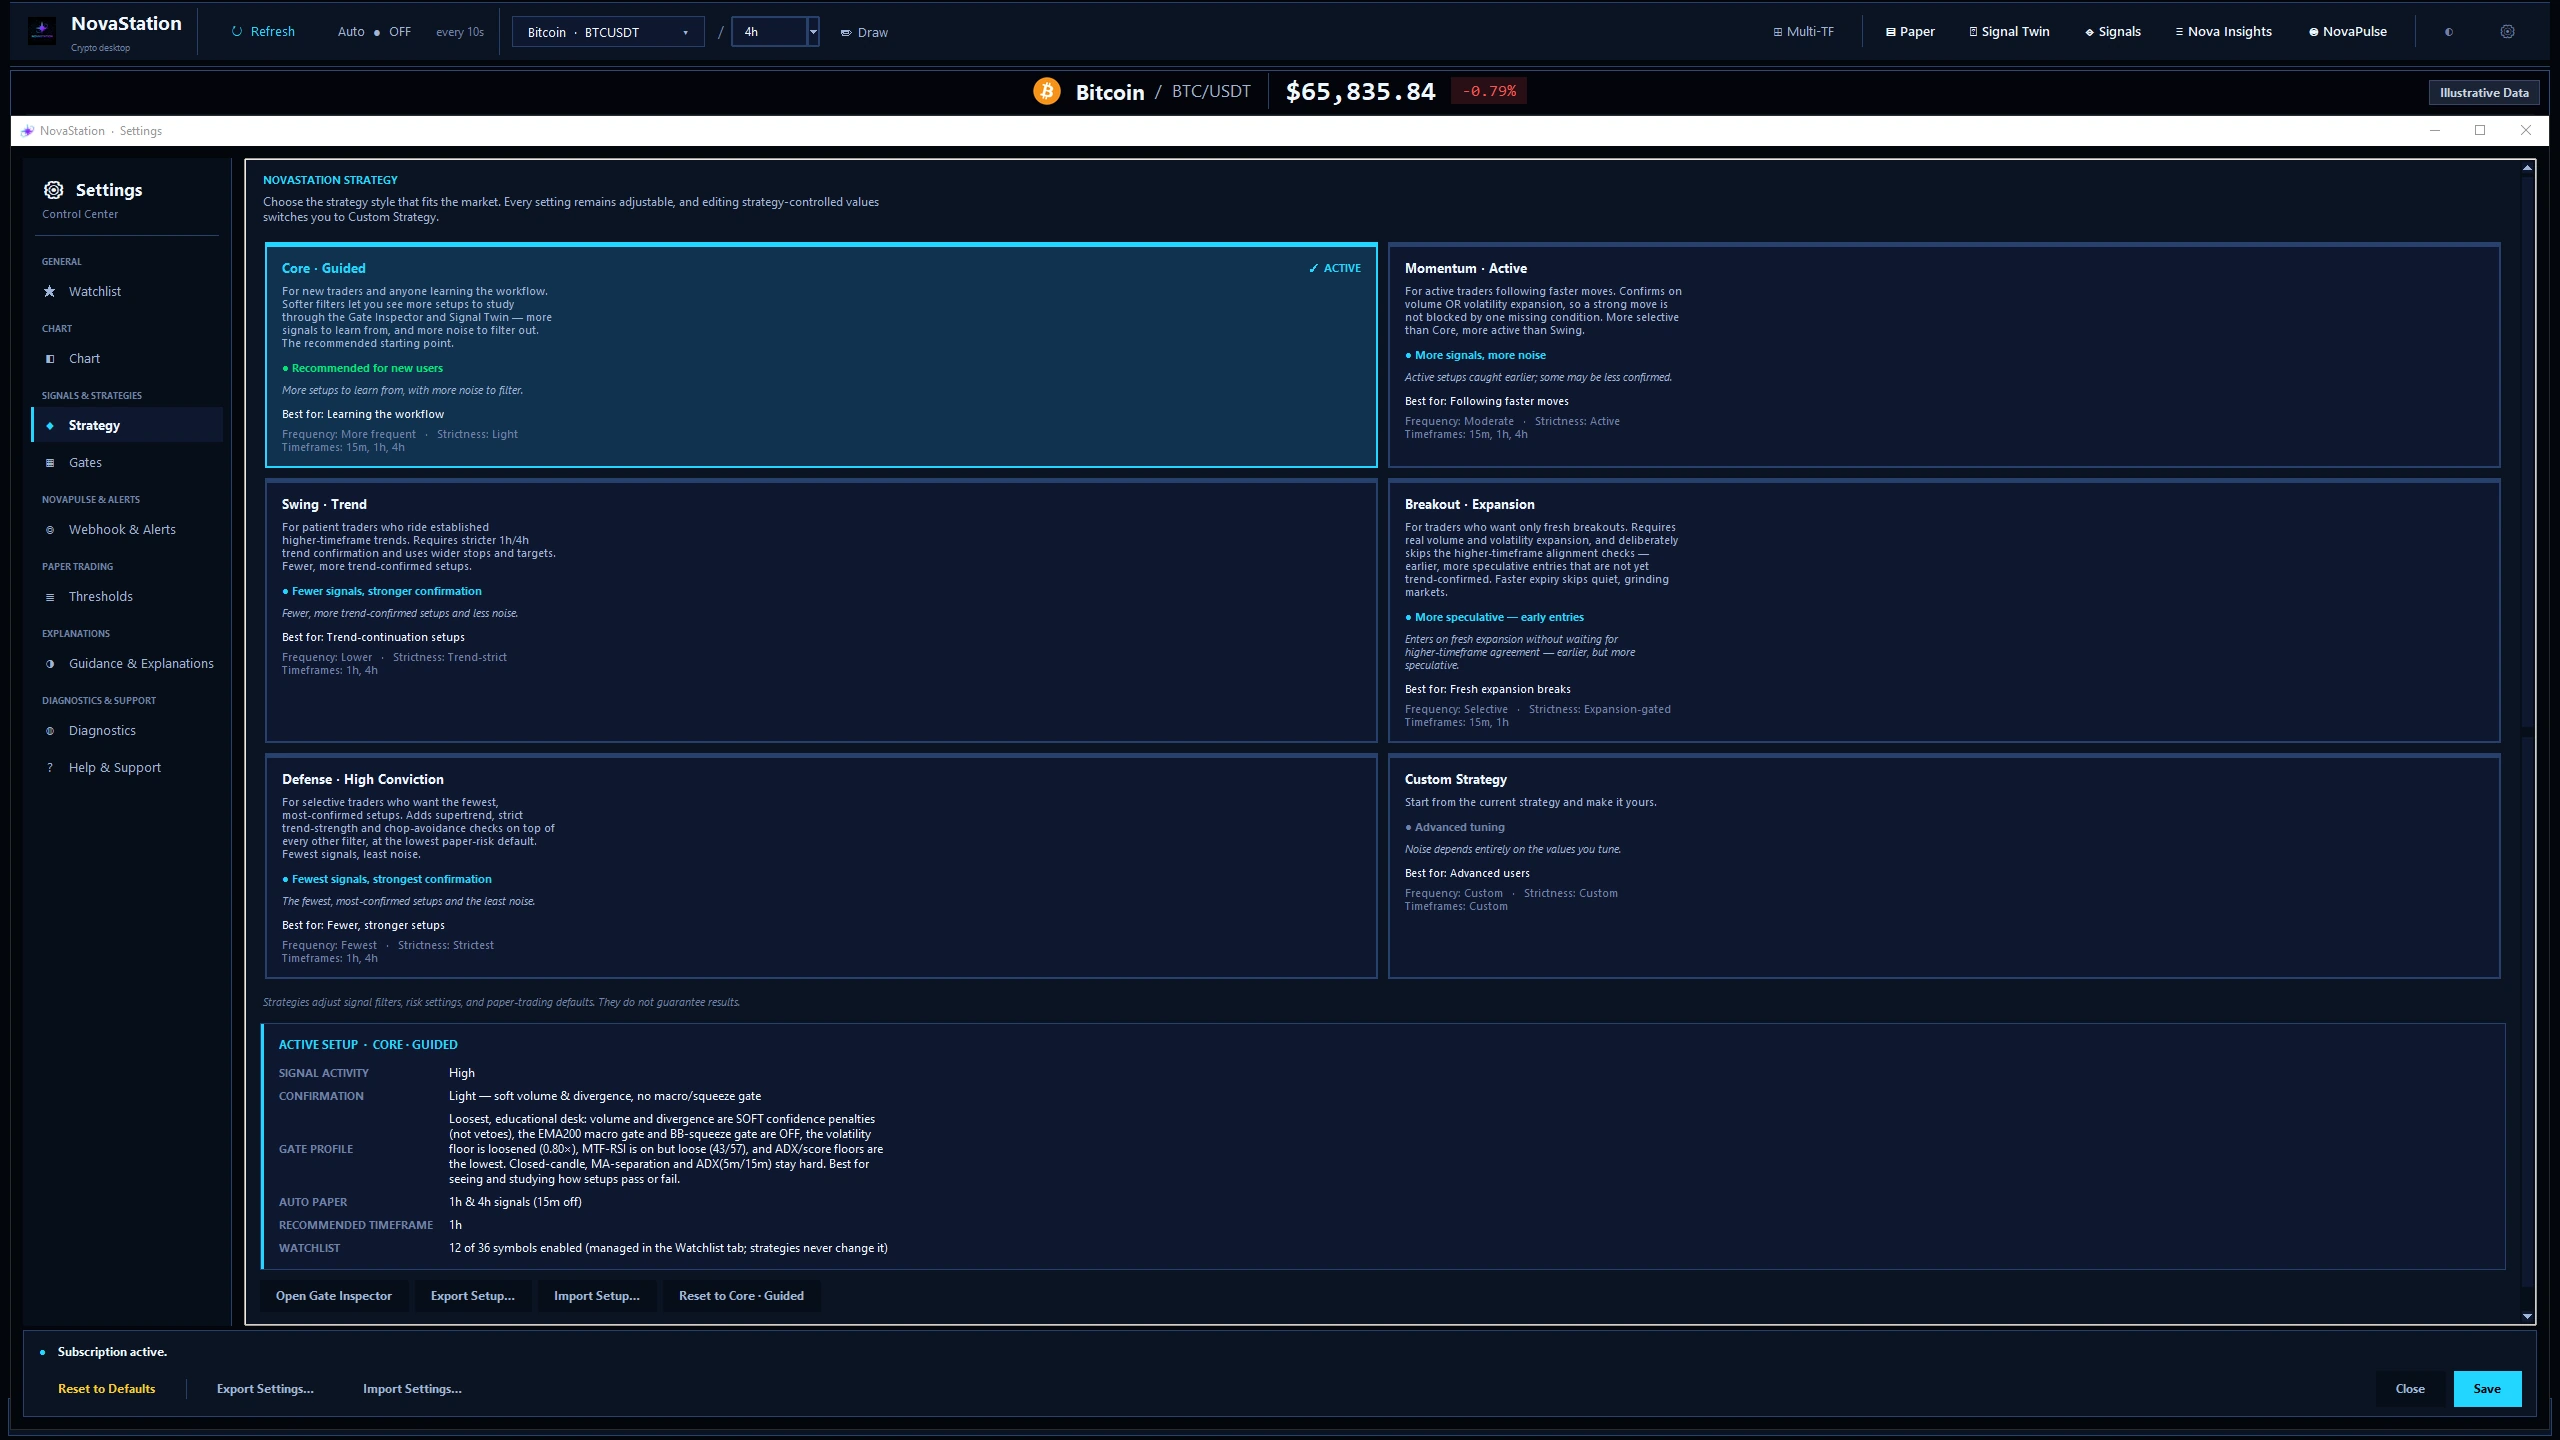Click the star icon beside Watchlist
Screen dimensions: 2560x1440
click(x=50, y=291)
